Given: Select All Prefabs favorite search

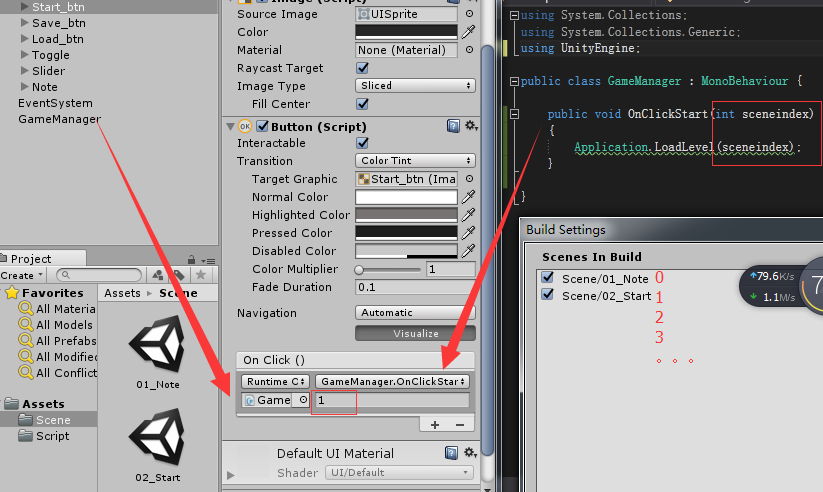Looking at the screenshot, I should tap(57, 341).
